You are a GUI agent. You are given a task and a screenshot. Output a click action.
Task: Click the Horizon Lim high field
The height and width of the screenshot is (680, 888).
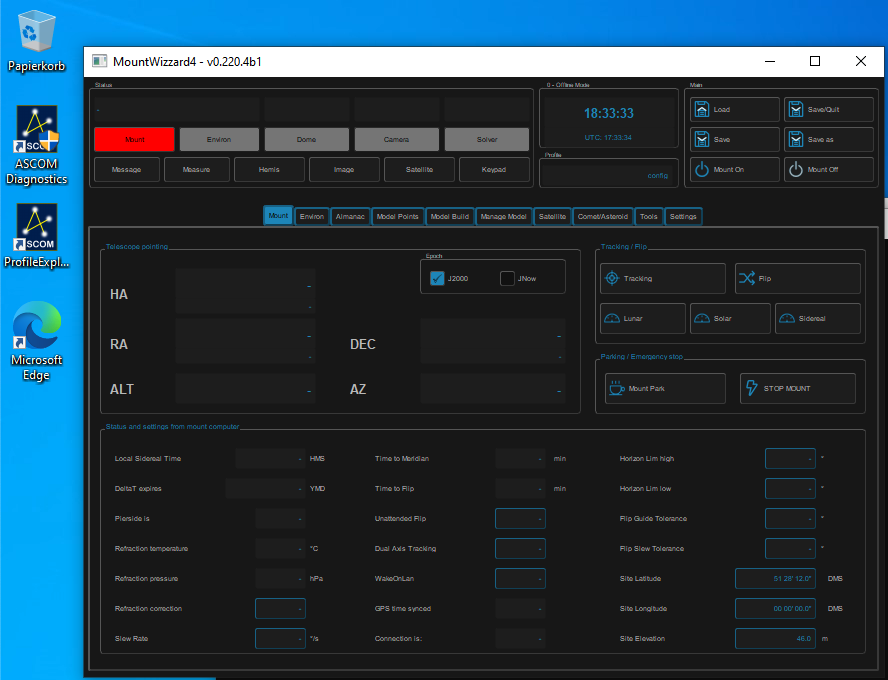point(790,459)
